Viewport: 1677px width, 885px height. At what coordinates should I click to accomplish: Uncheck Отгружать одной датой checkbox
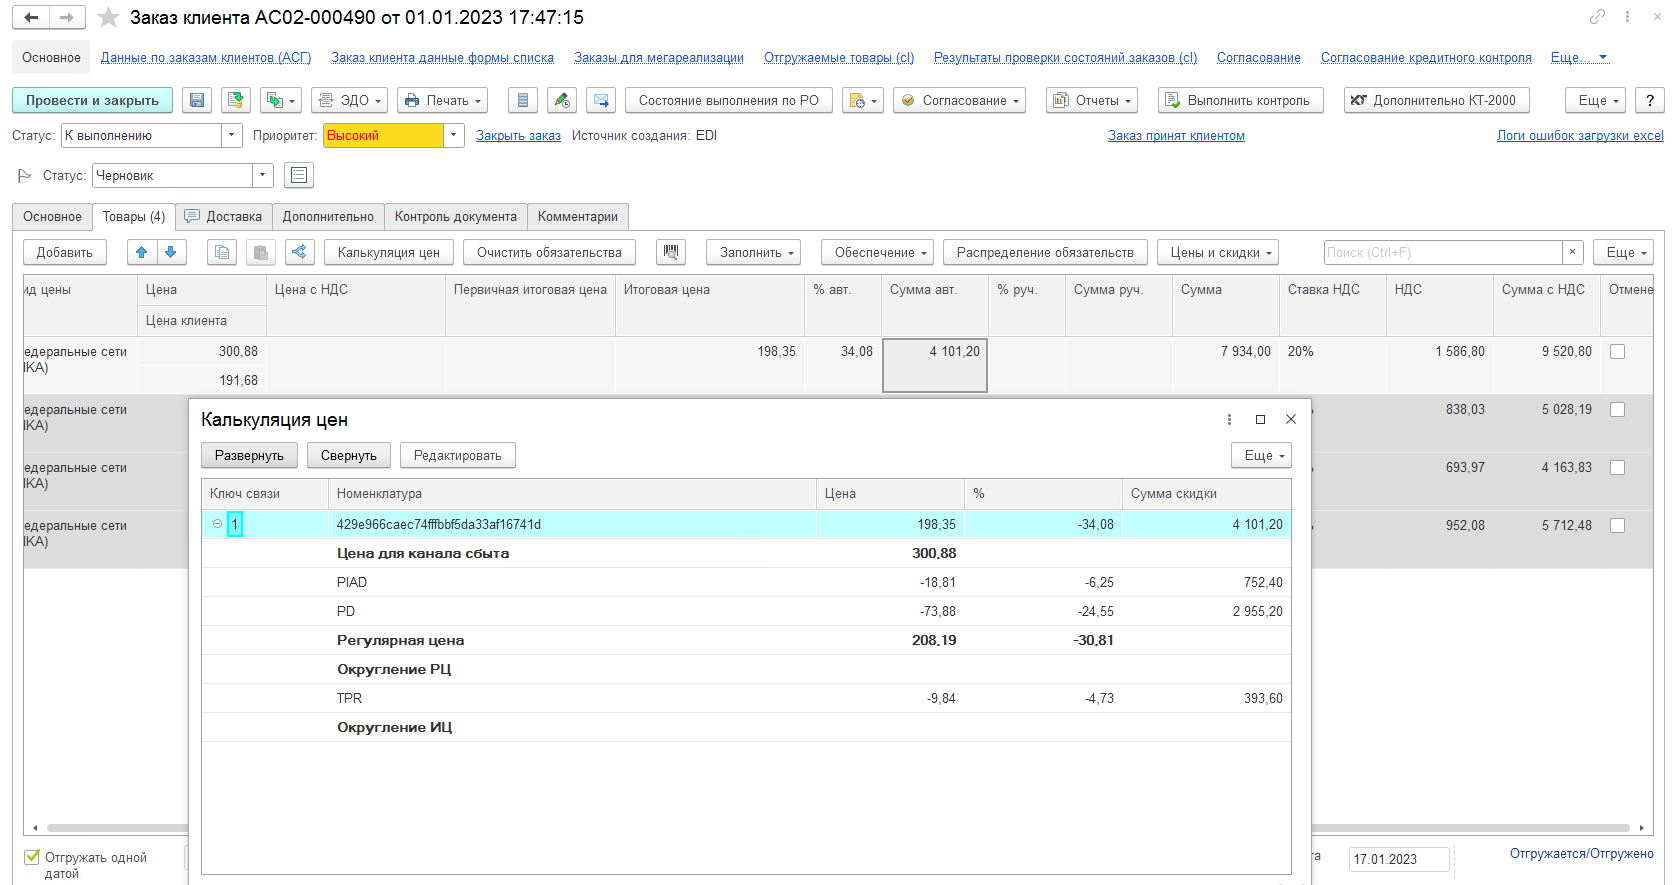(x=32, y=857)
